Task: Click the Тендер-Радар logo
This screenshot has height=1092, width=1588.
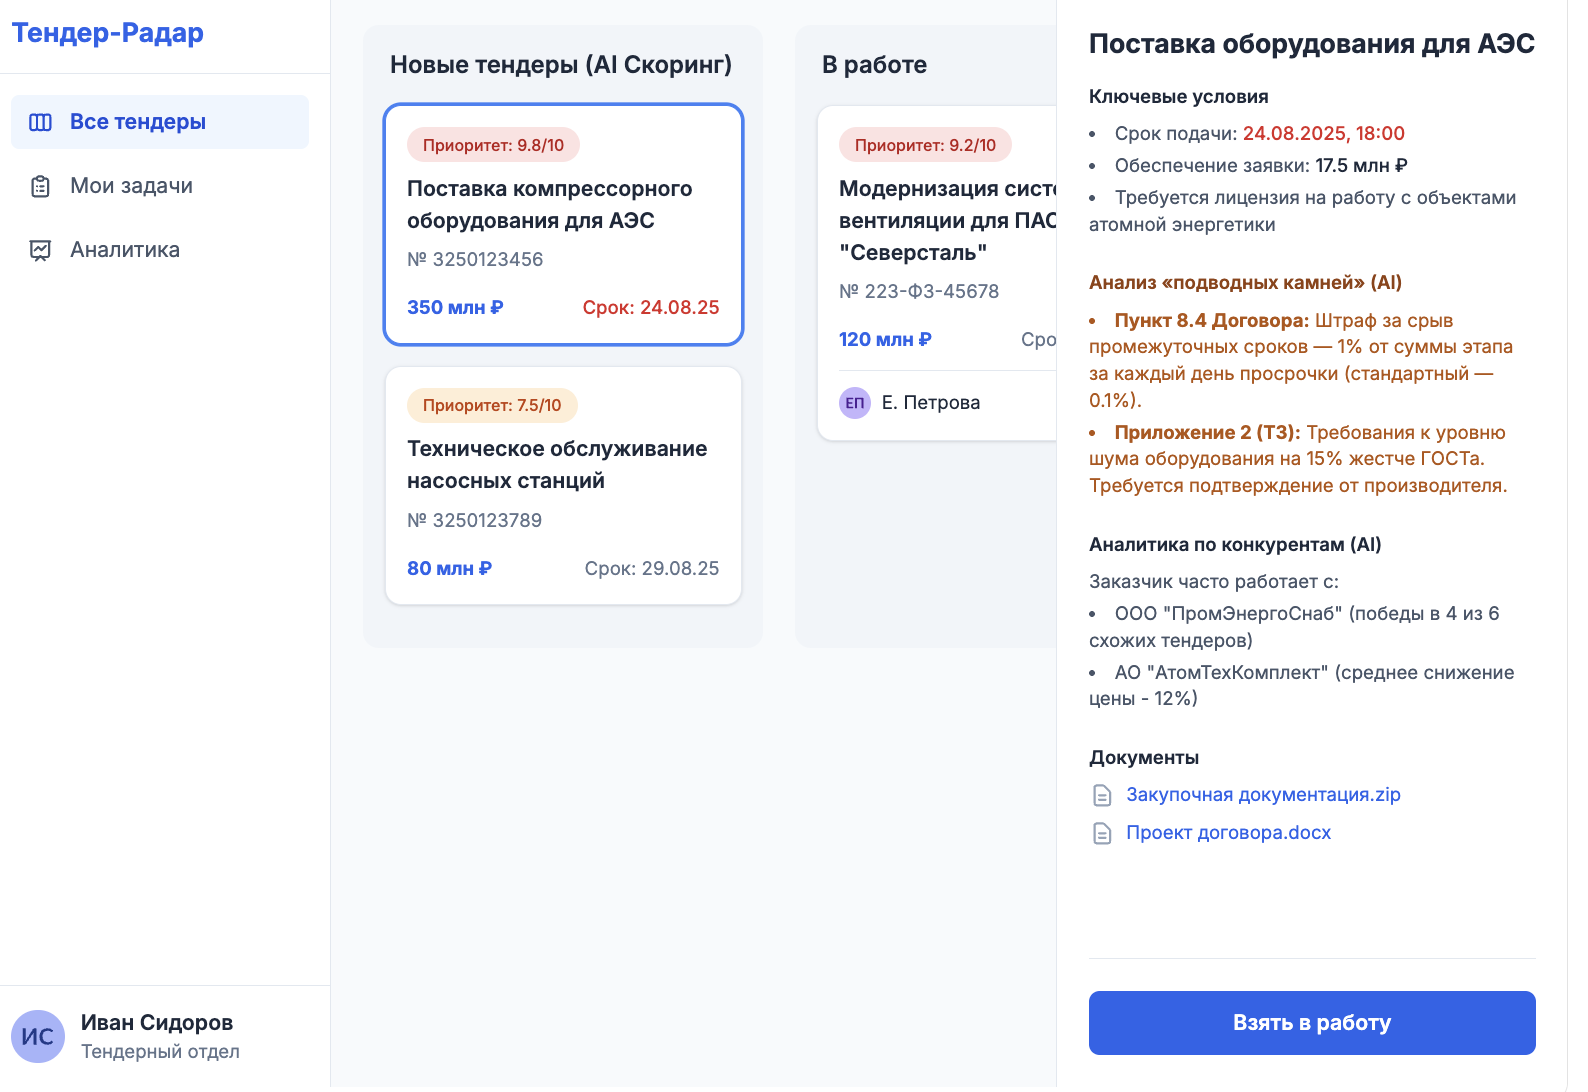Action: (107, 33)
